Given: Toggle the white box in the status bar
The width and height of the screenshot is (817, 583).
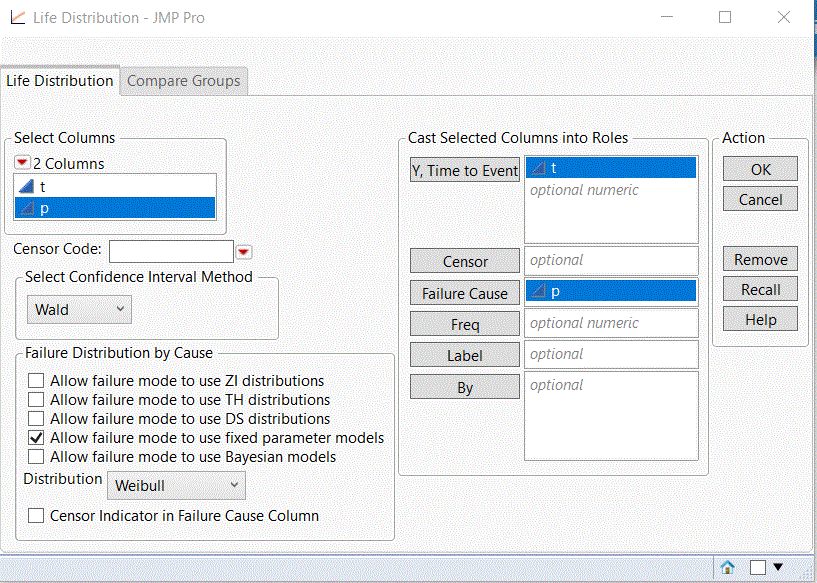Looking at the screenshot, I should (758, 568).
